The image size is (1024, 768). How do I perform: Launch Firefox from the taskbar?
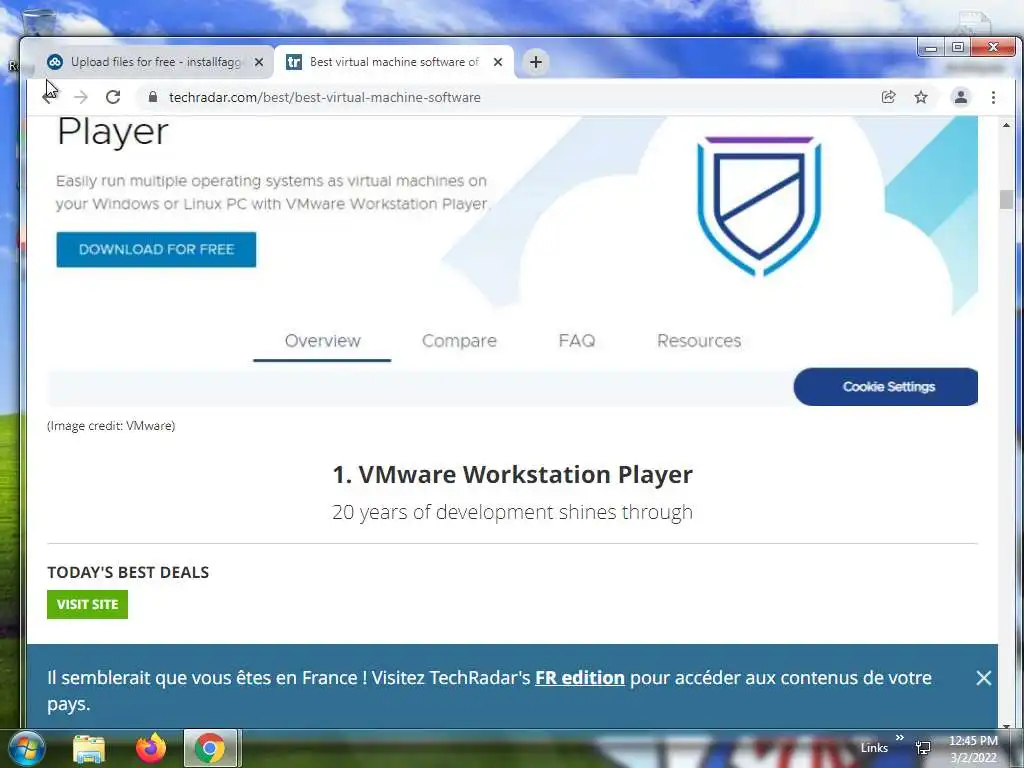click(151, 748)
